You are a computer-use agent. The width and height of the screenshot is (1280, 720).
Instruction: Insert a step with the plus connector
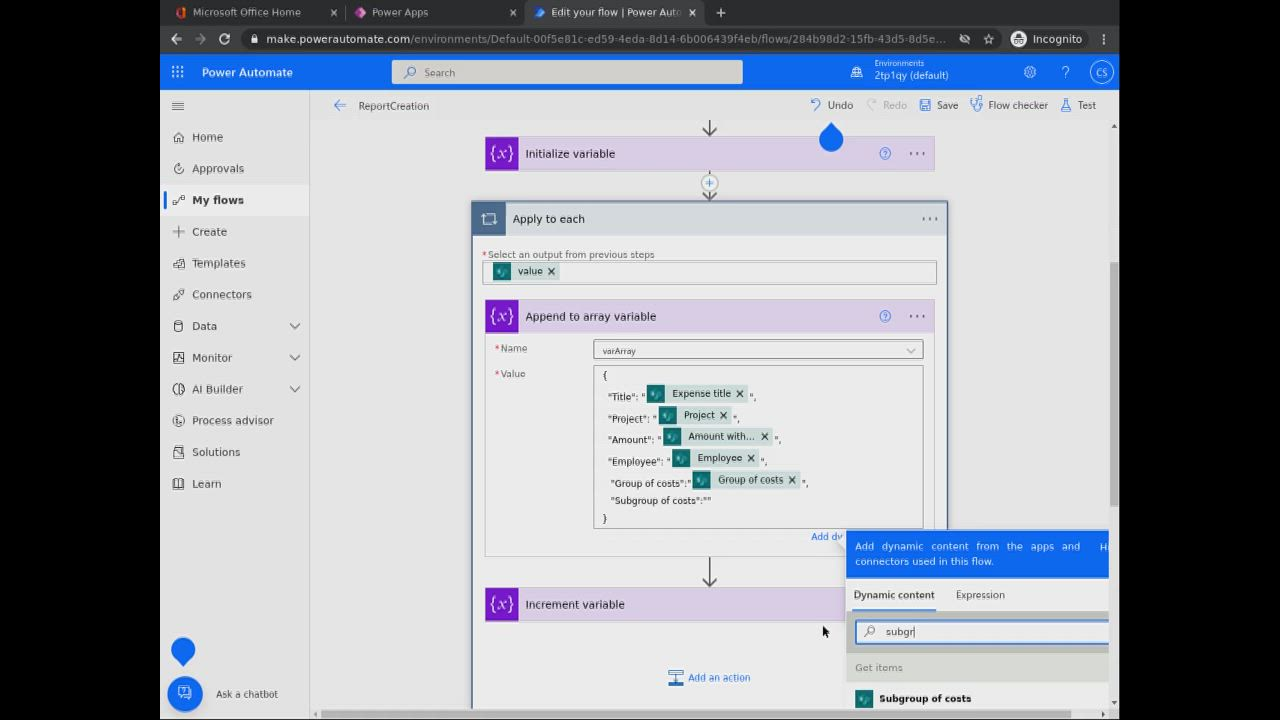709,183
